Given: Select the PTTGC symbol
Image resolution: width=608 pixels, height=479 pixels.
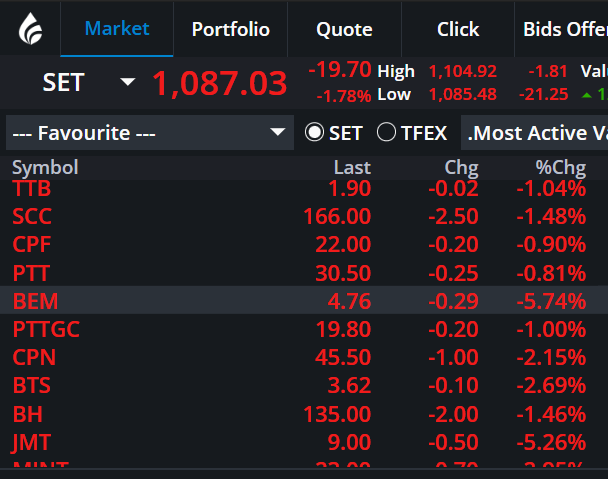Looking at the screenshot, I should click(x=46, y=329).
